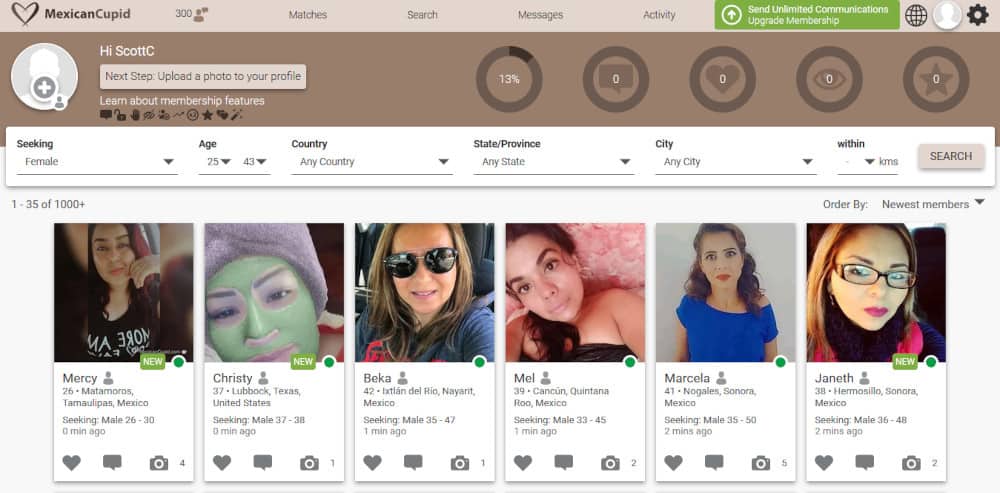Click Upgrade Membership green button
Viewport: 1000px width, 493px height.
point(807,15)
